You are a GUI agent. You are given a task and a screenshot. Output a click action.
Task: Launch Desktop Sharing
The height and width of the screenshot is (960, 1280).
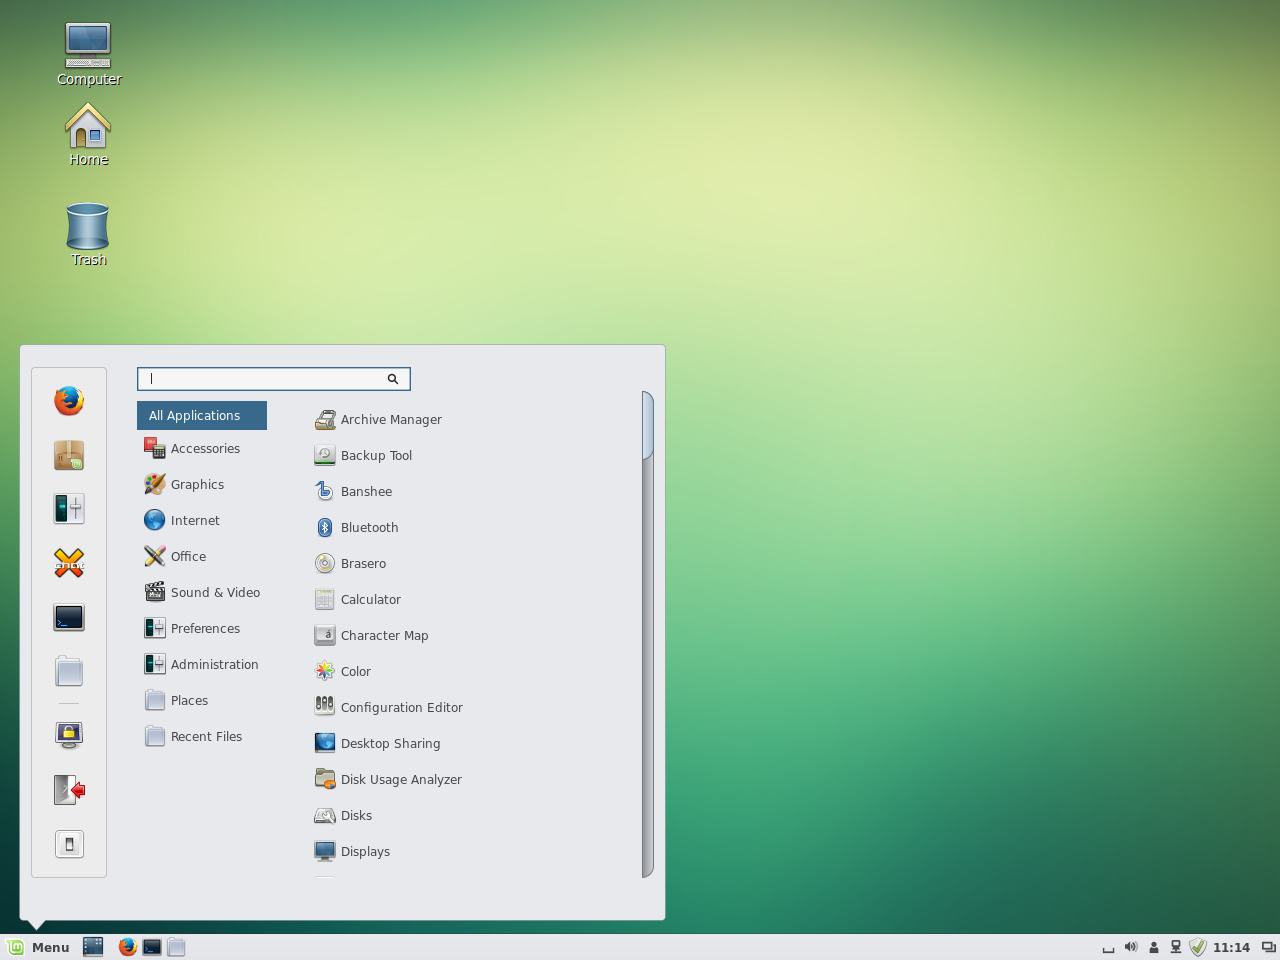(377, 744)
